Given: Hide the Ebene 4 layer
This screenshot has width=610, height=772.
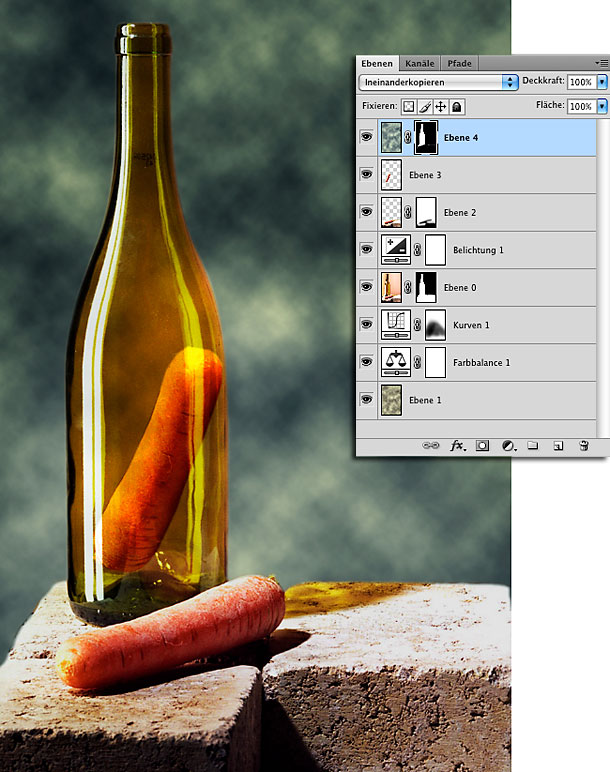Looking at the screenshot, I should click(x=366, y=136).
